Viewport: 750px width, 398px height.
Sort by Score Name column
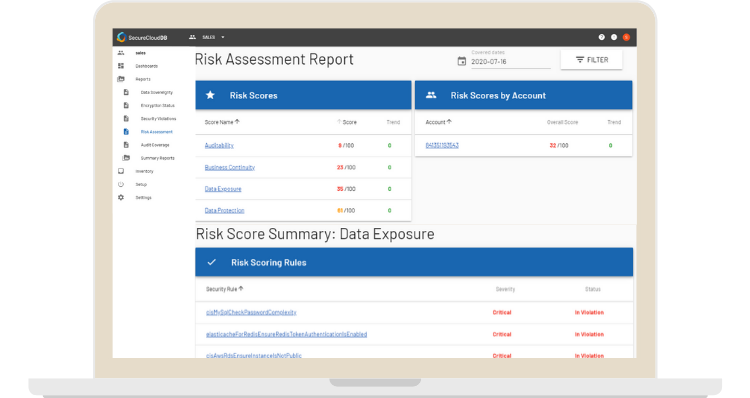(x=222, y=122)
